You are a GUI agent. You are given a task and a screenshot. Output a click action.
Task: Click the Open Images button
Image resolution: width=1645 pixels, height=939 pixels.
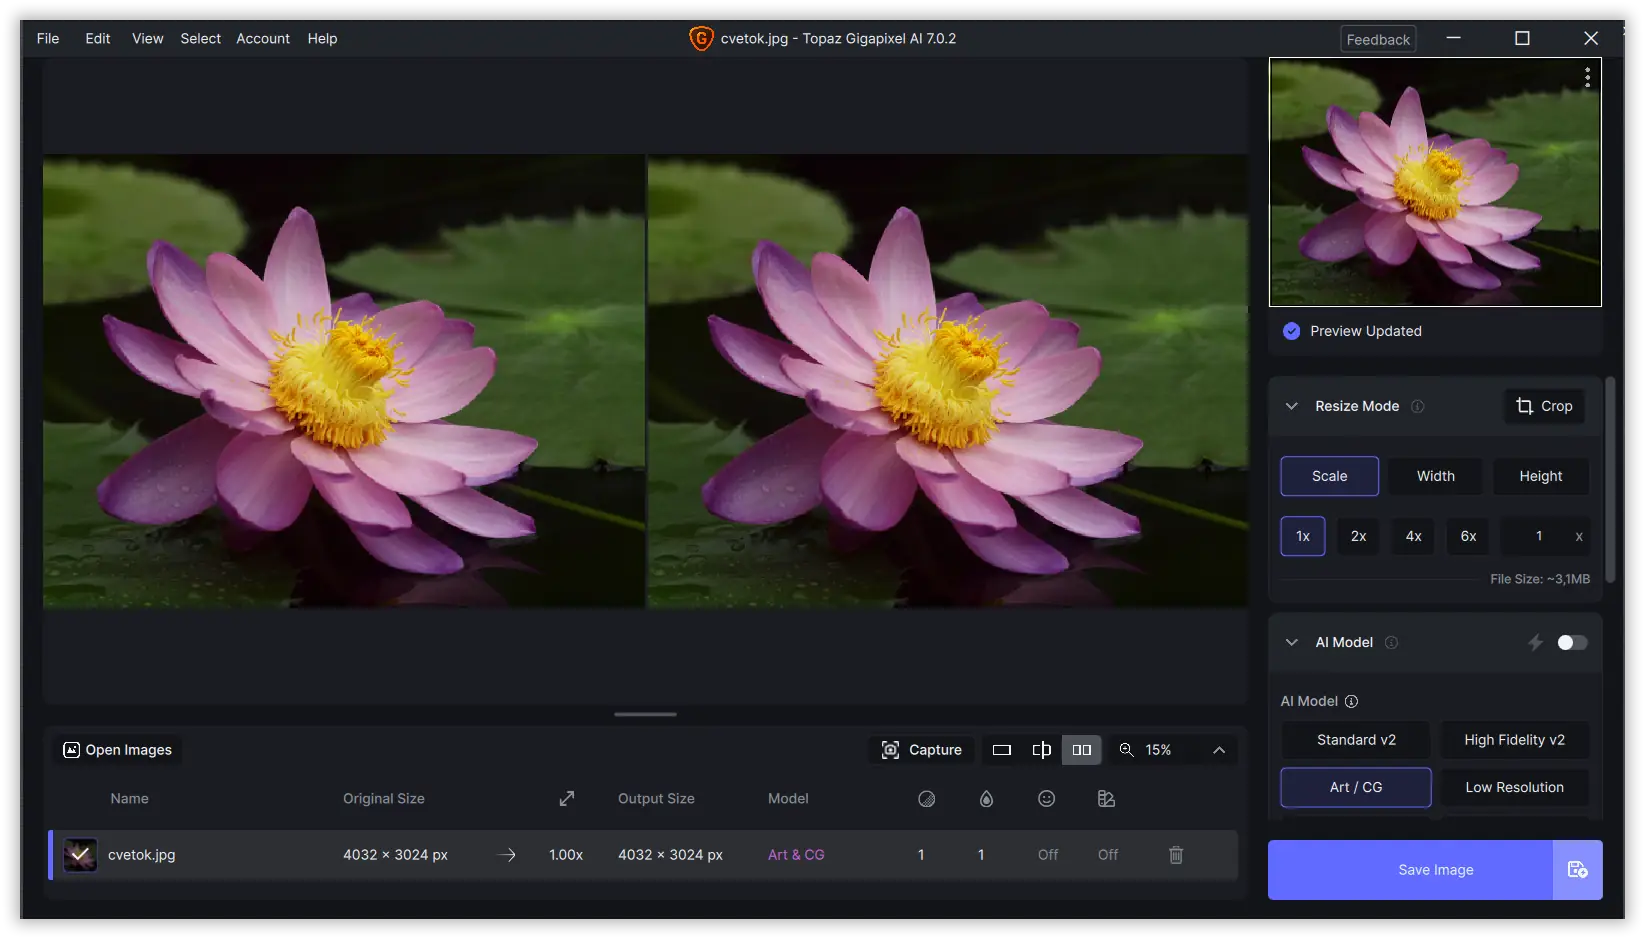(117, 750)
